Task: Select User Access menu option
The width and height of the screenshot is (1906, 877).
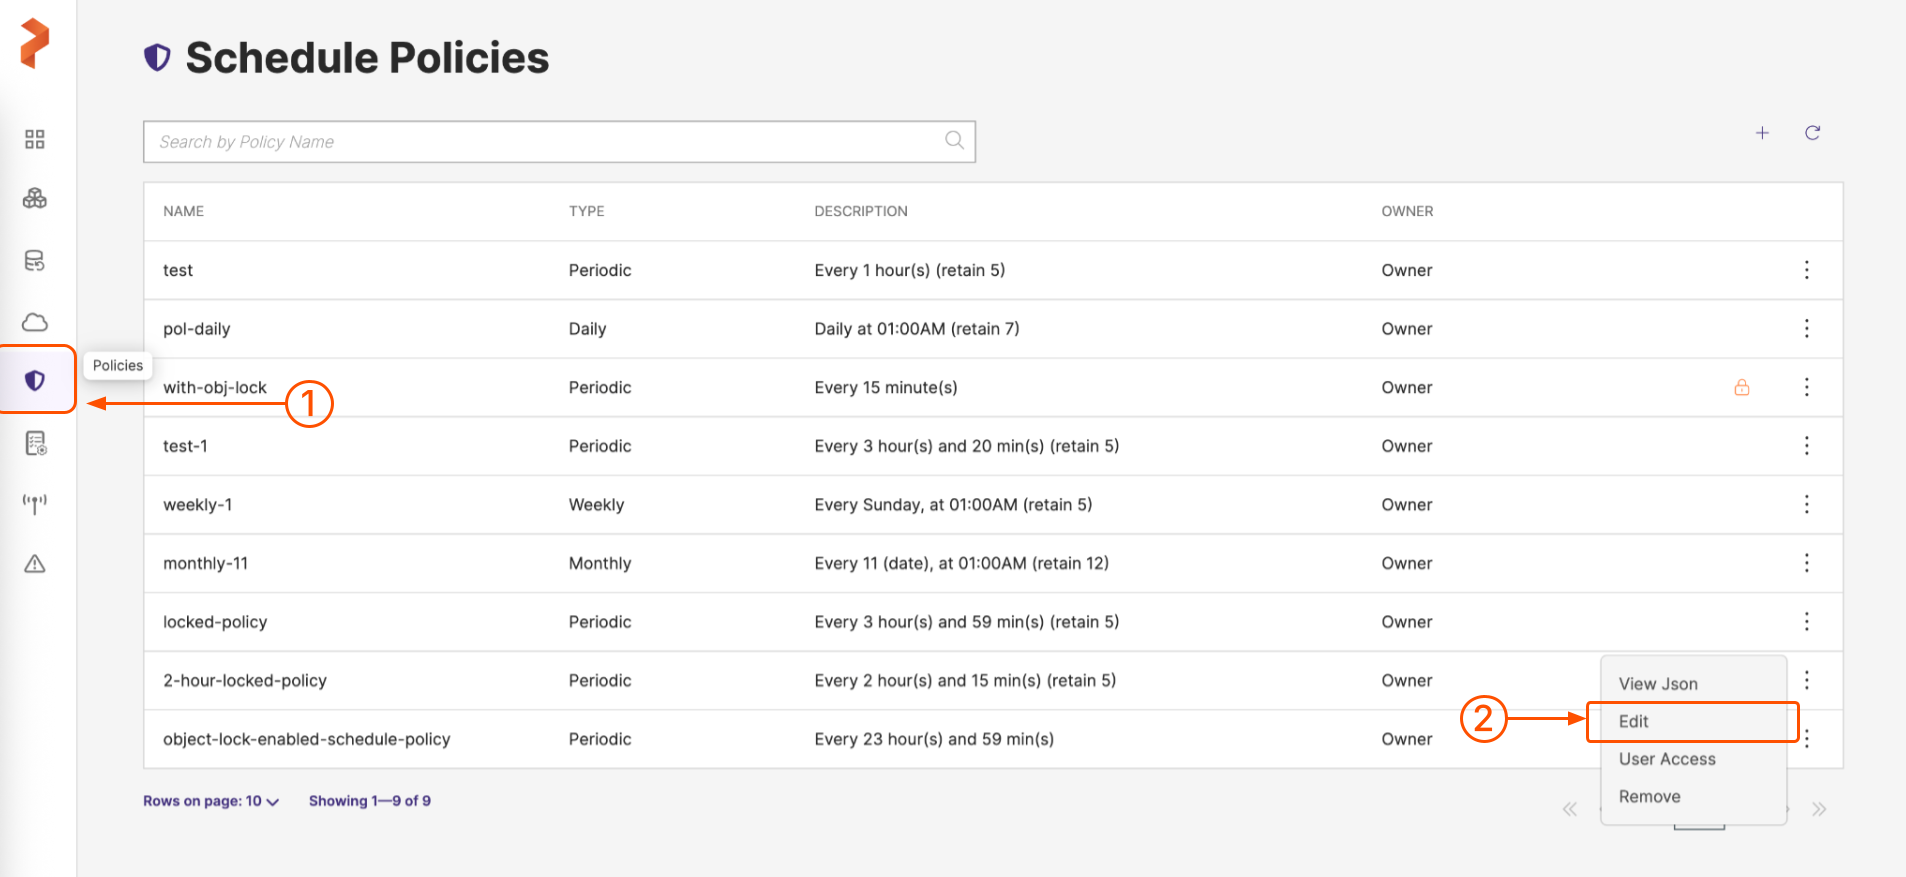Action: click(1667, 759)
